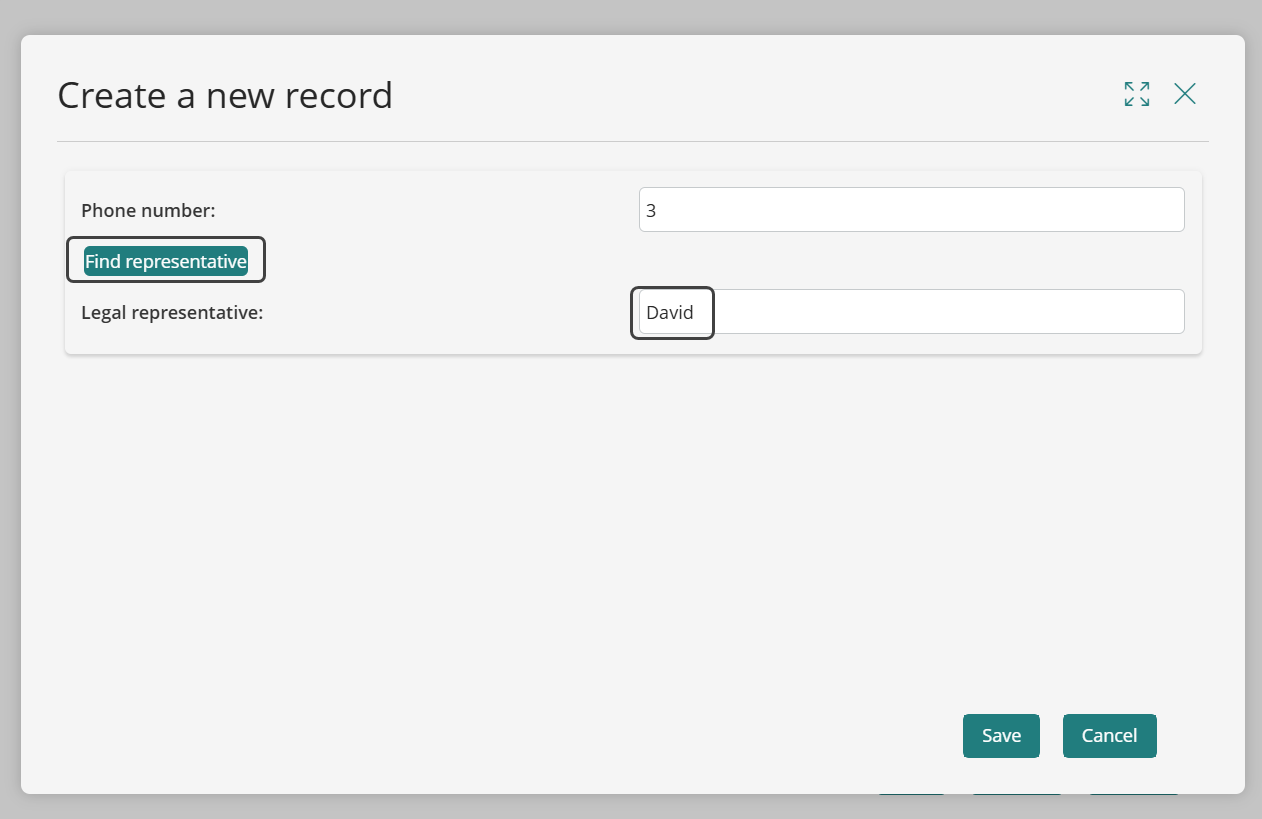
Task: Place cursor at right end of Phone number field
Action: click(x=1170, y=210)
